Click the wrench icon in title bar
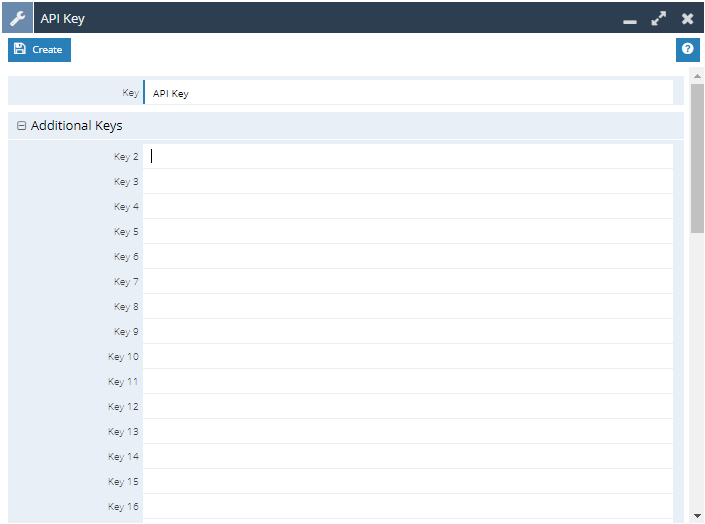 17,18
